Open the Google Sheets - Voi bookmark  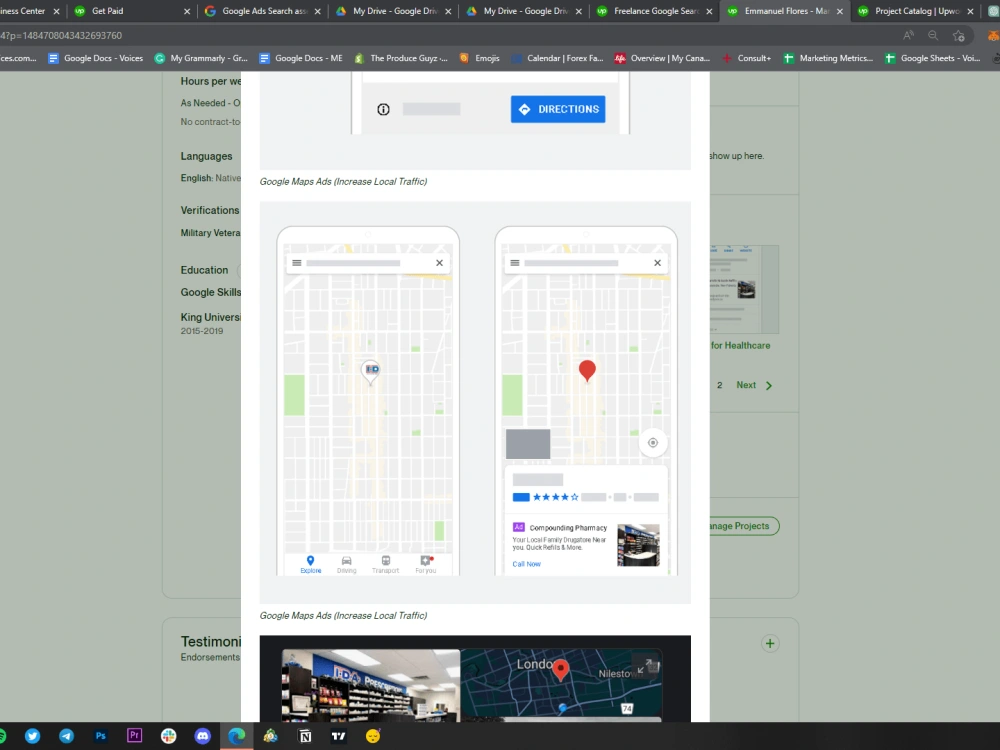(932, 58)
